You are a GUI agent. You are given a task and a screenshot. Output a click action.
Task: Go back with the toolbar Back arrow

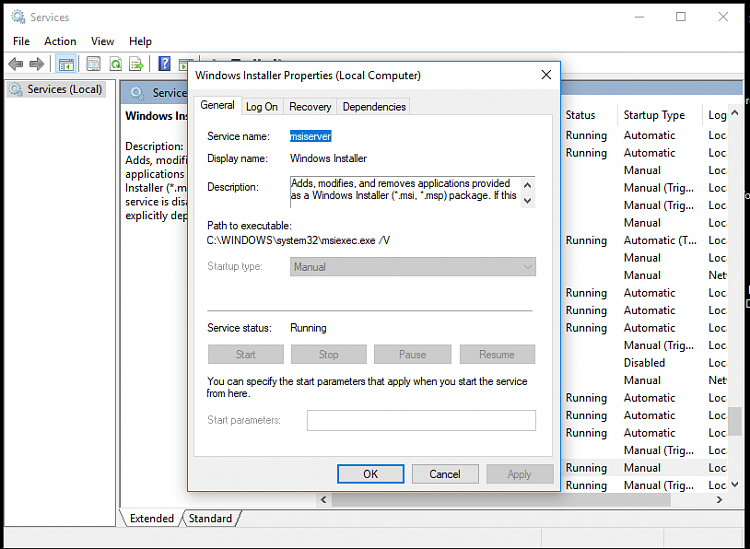tap(16, 64)
